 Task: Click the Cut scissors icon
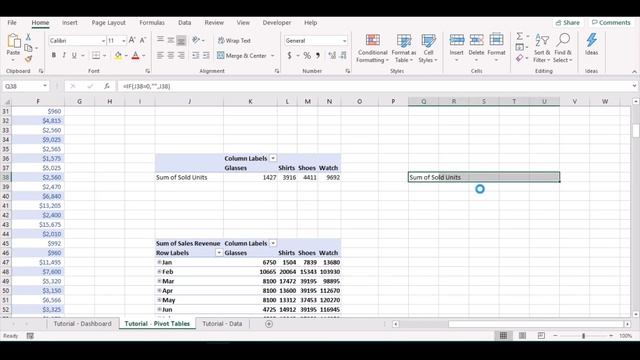28,37
